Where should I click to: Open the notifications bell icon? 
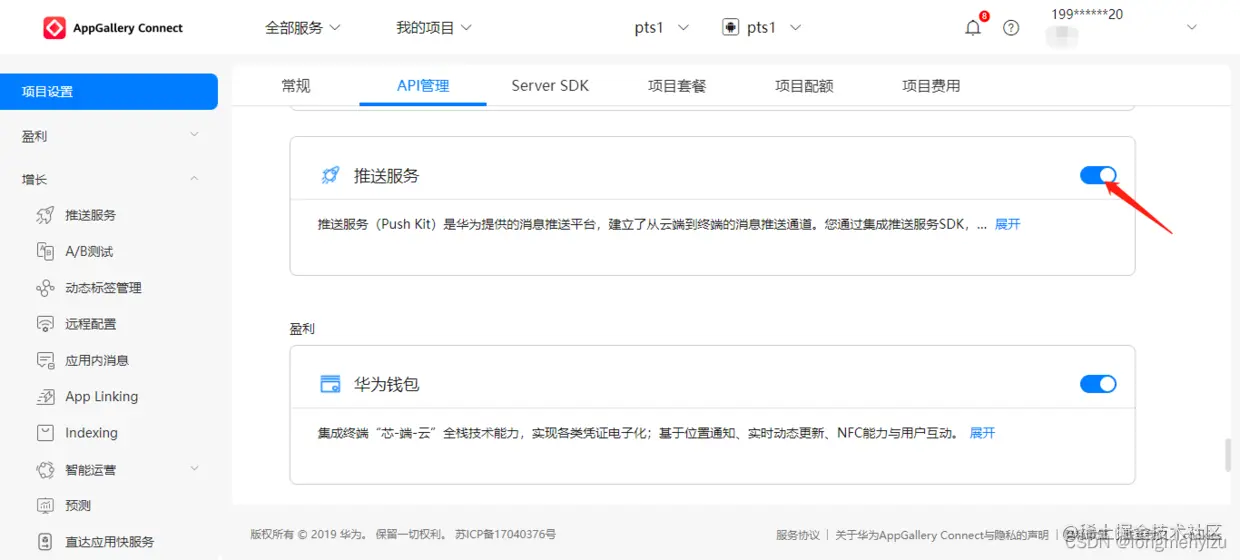coord(973,28)
